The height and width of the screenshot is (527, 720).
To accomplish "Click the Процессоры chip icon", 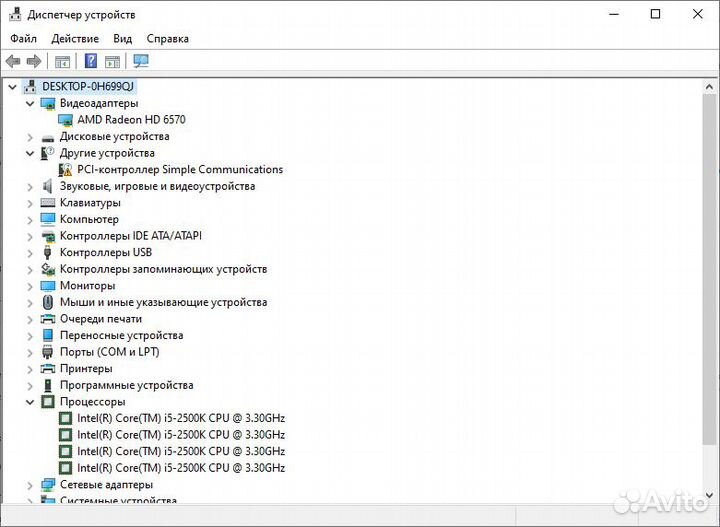I will 48,402.
